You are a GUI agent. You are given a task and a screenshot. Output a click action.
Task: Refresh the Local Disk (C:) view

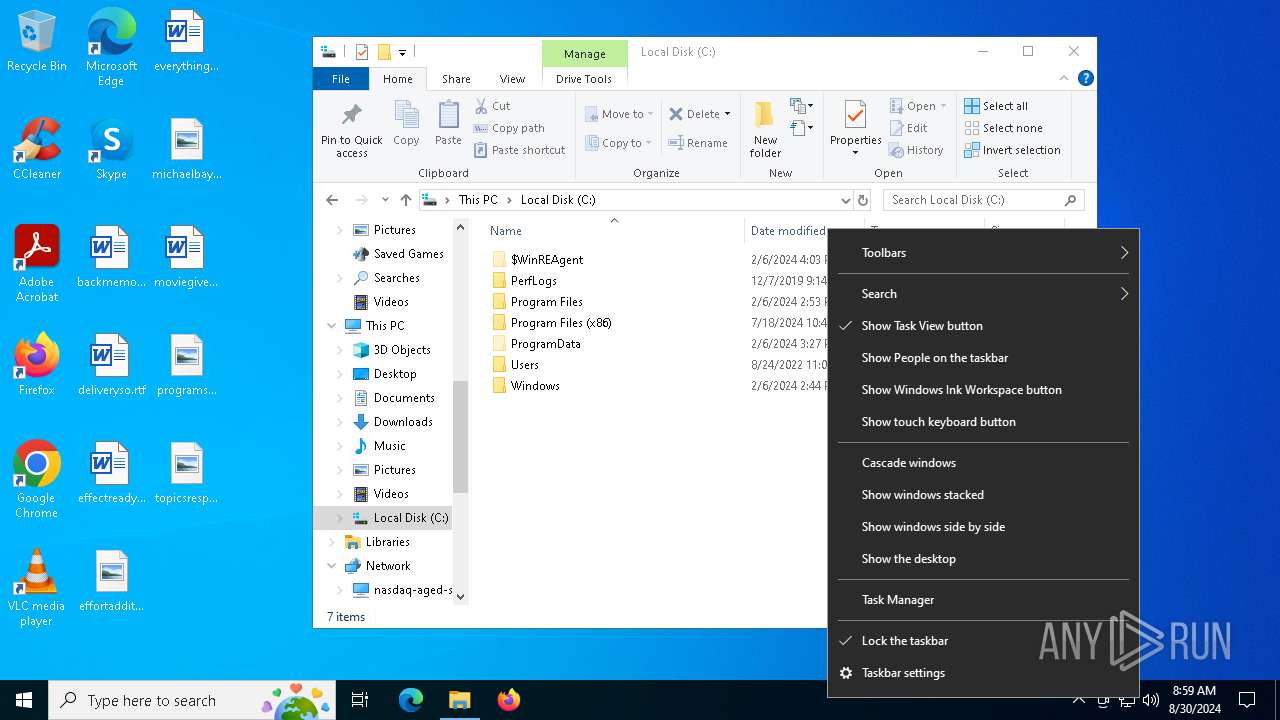(863, 200)
